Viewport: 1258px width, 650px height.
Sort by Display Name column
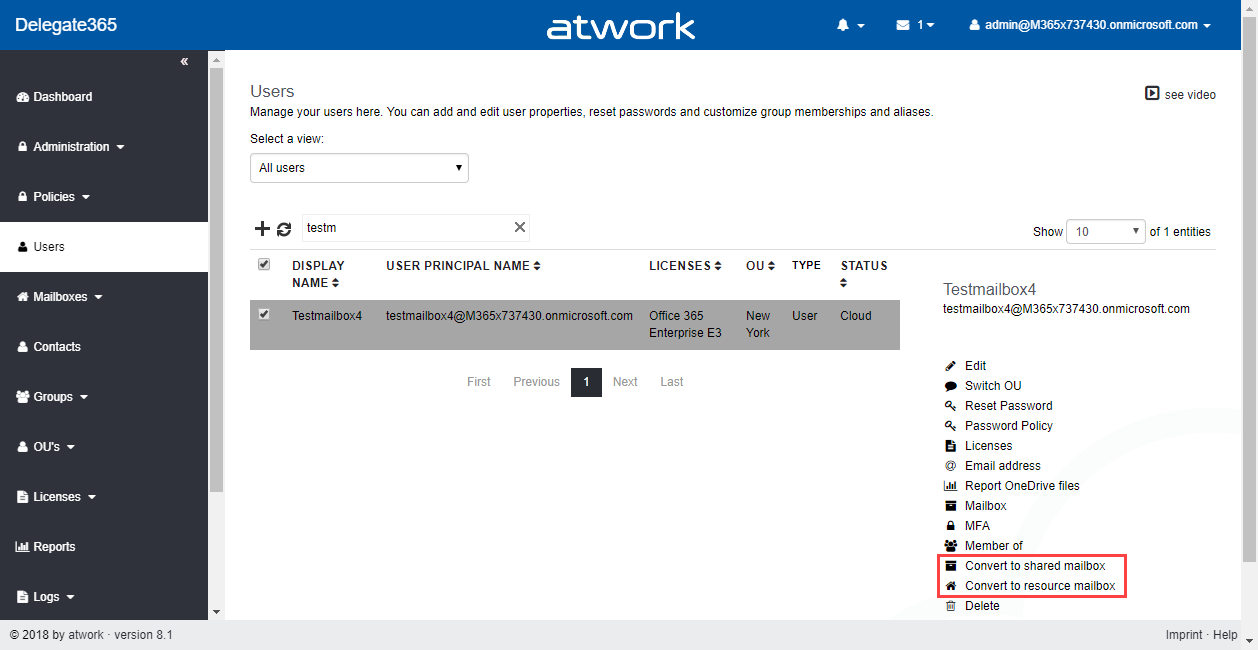(x=318, y=274)
